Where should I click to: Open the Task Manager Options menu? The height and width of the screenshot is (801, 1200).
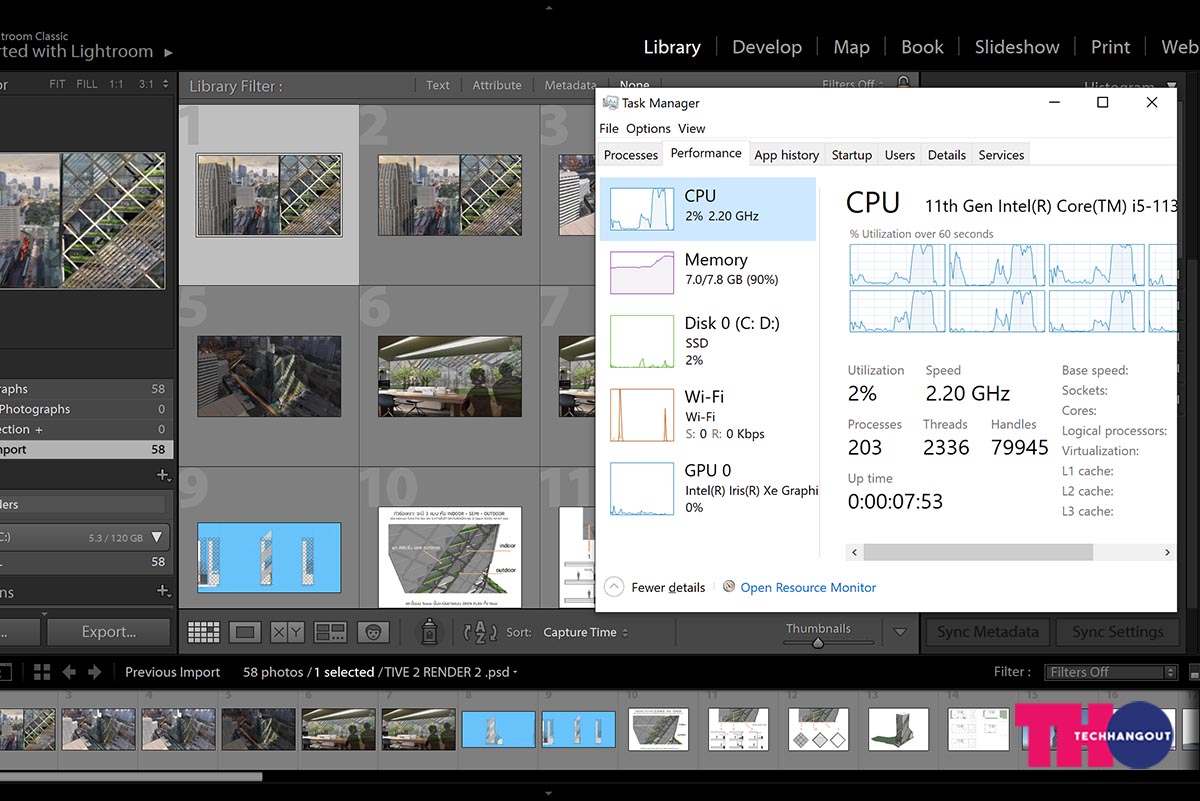648,128
